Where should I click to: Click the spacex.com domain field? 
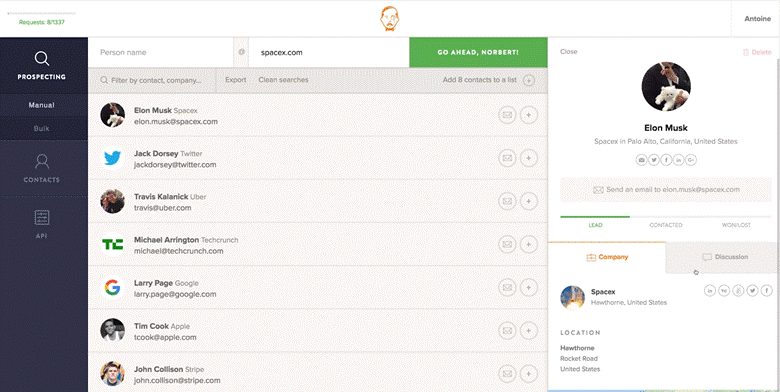pyautogui.click(x=328, y=52)
